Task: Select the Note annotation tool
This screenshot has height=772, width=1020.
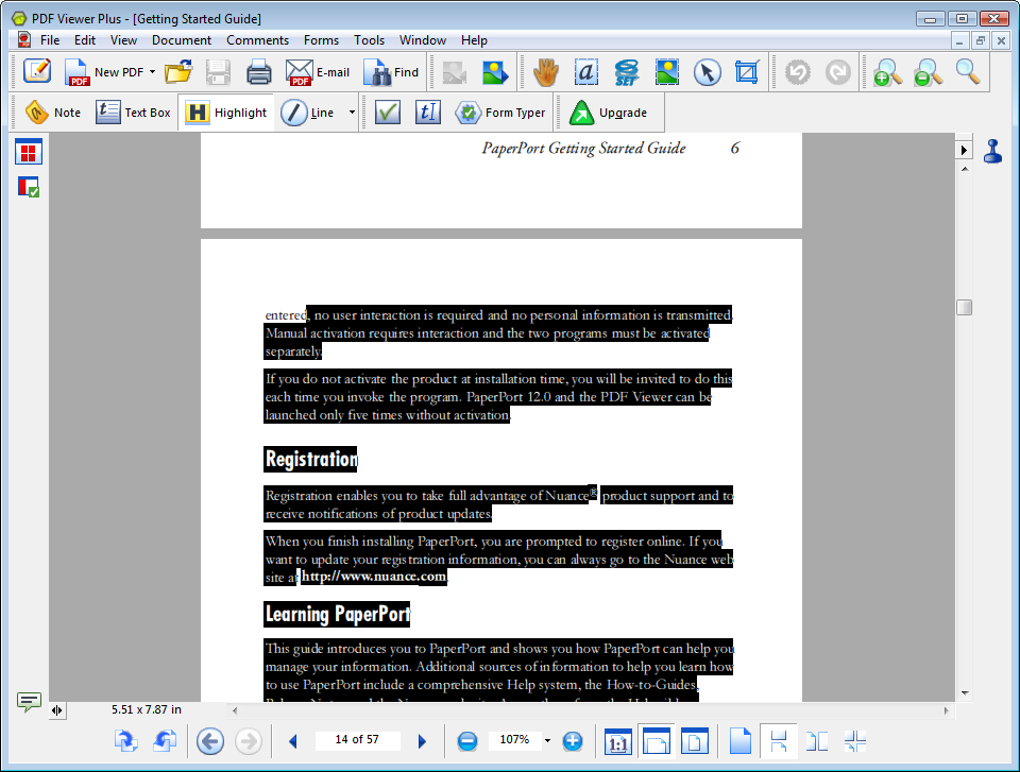Action: [53, 113]
